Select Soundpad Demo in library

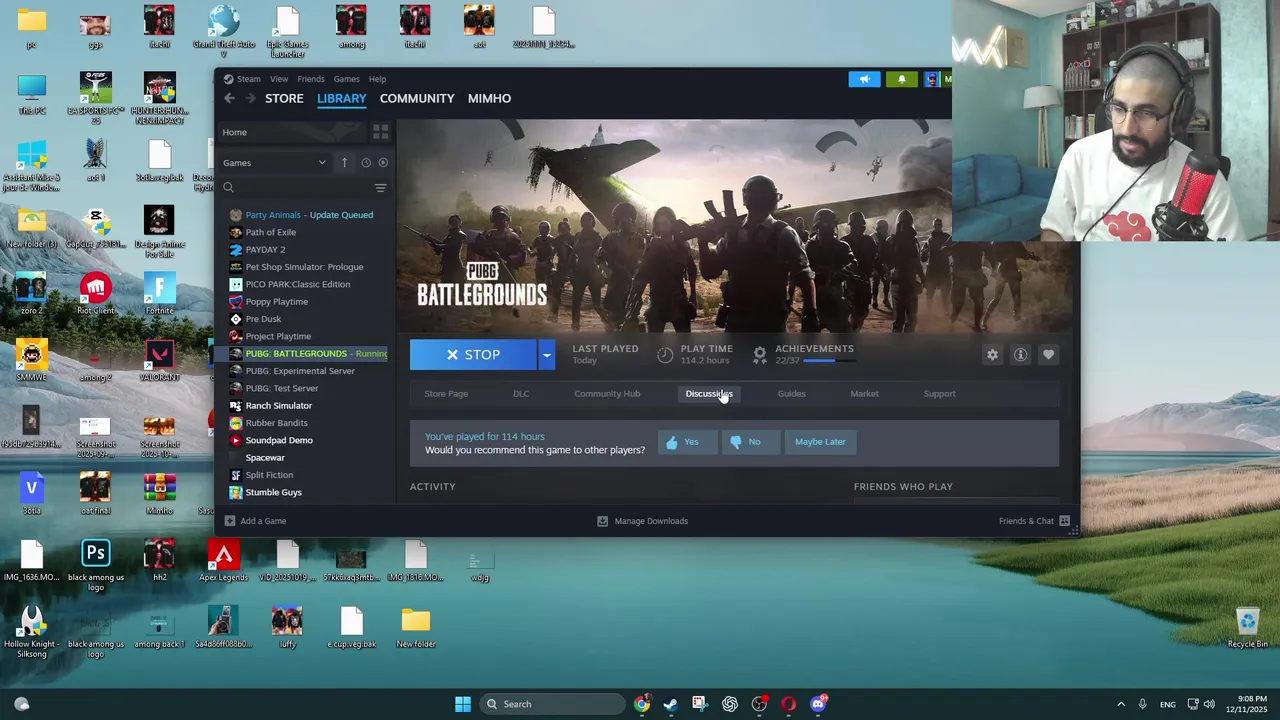click(279, 440)
